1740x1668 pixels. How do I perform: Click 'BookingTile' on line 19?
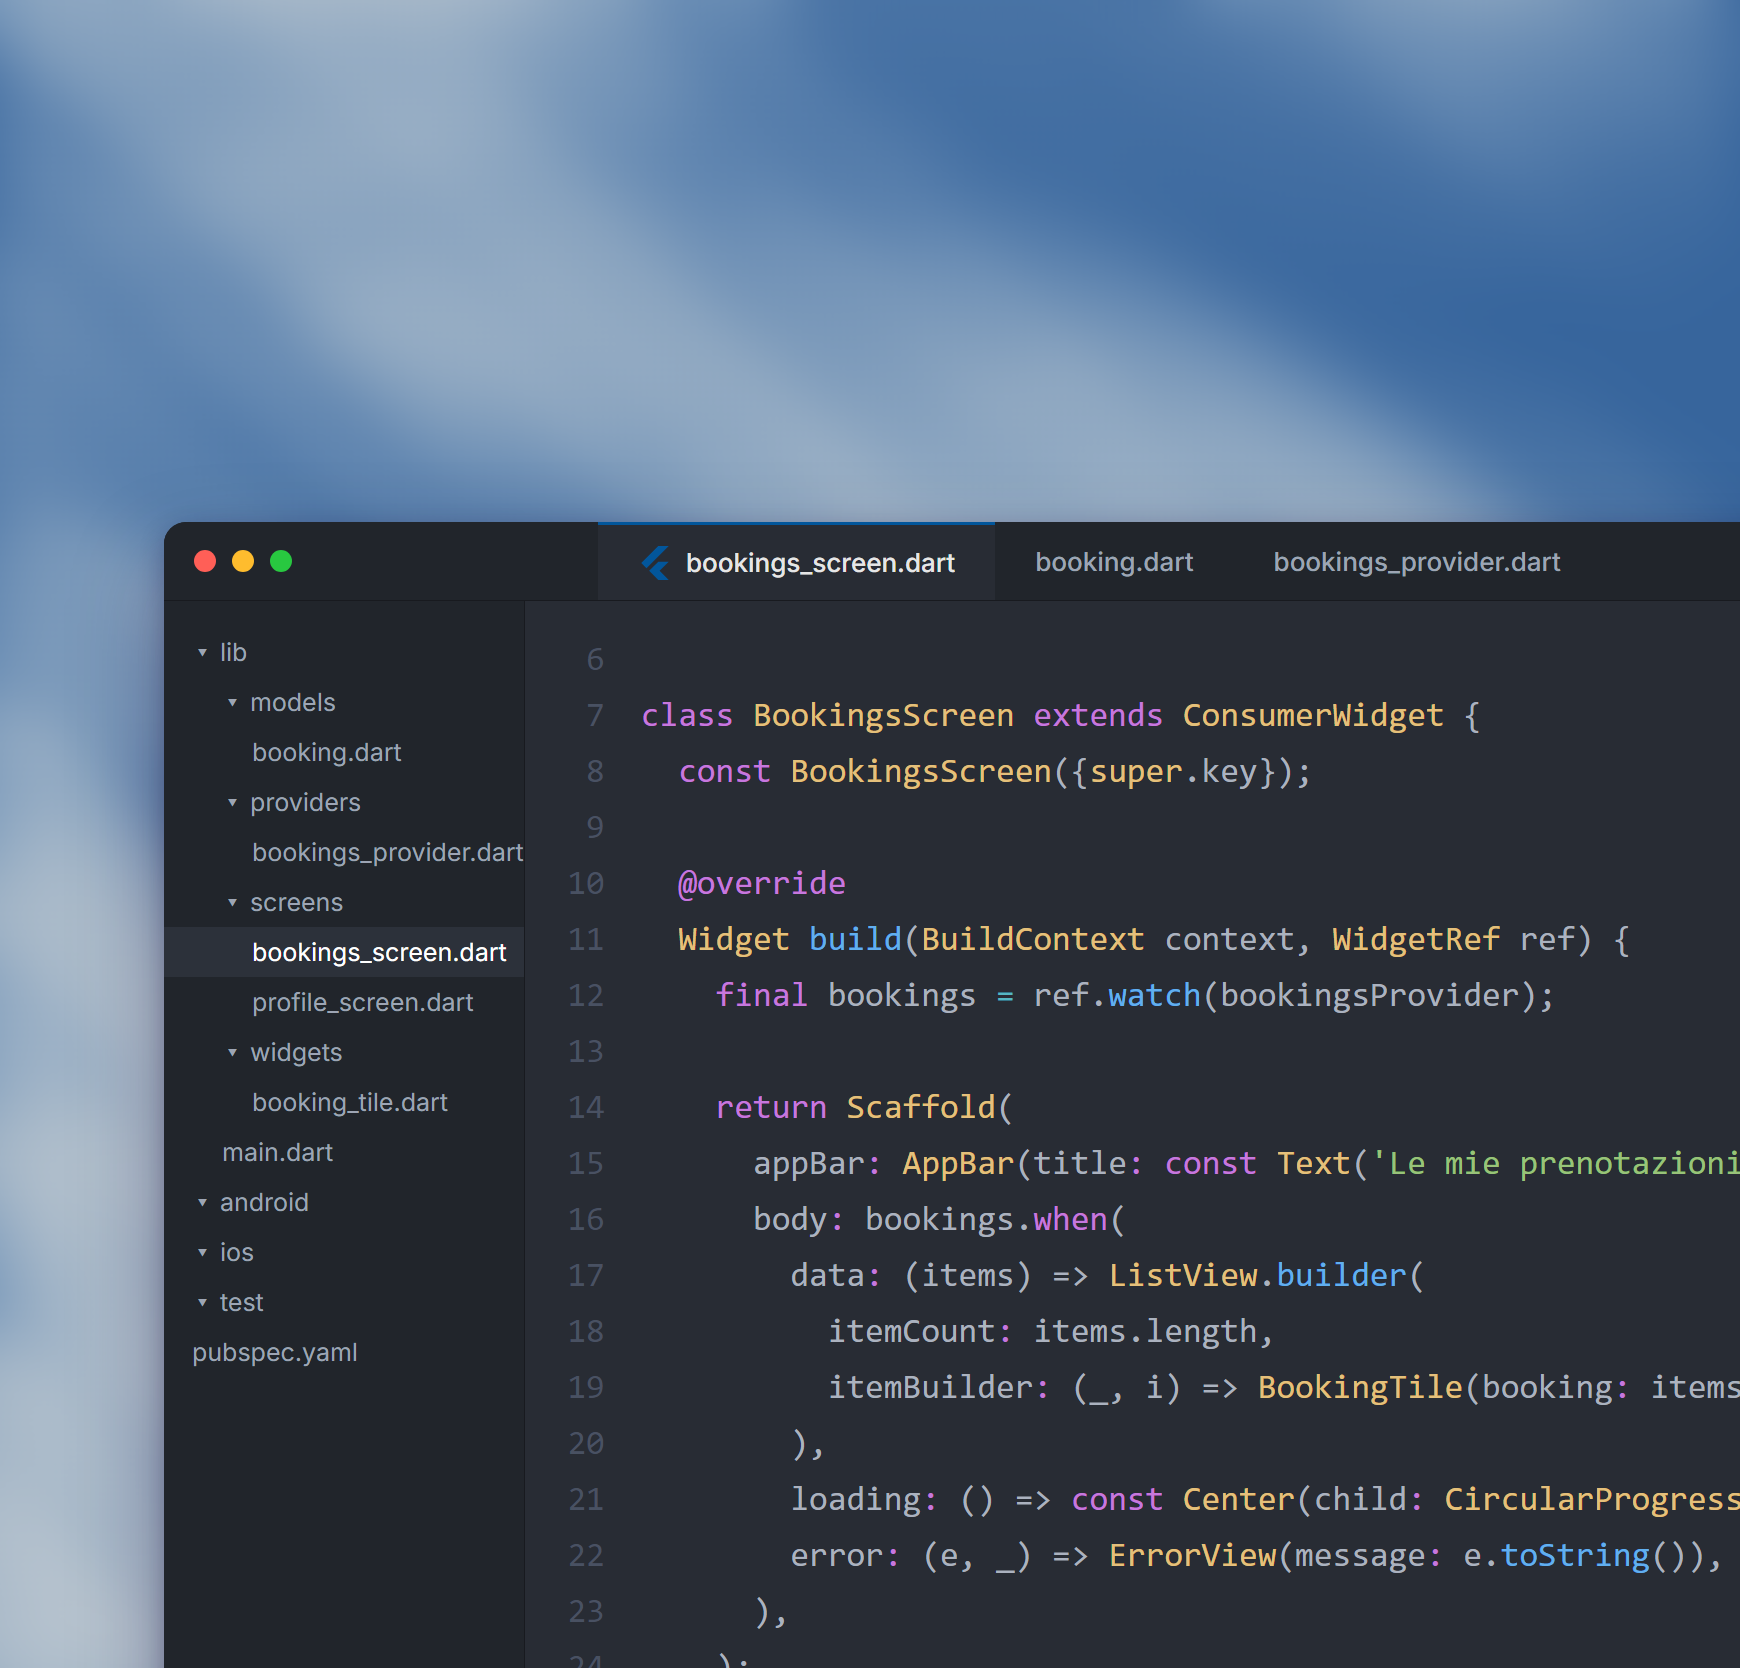[1360, 1387]
